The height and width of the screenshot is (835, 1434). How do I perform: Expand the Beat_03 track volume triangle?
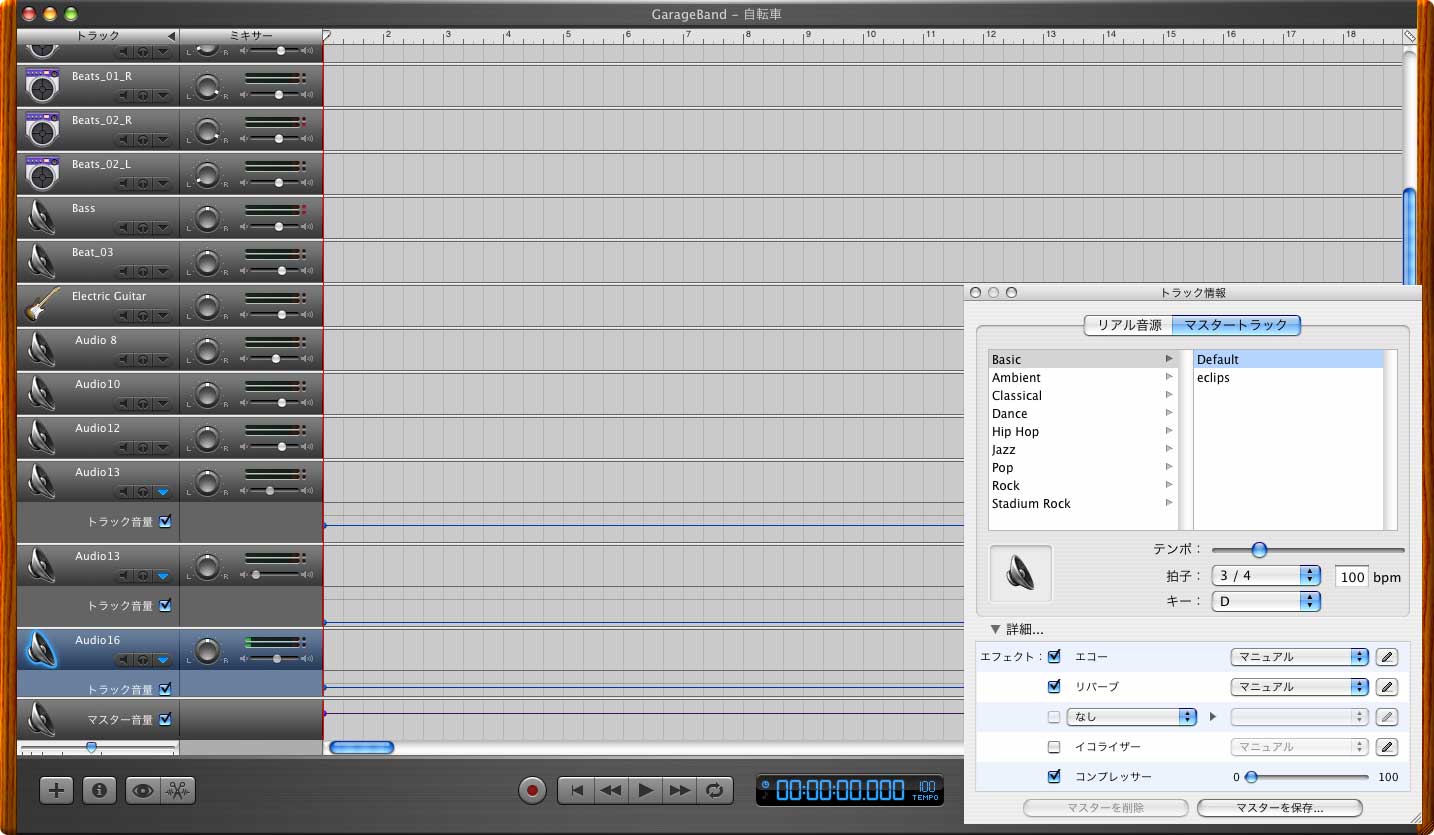click(x=162, y=272)
